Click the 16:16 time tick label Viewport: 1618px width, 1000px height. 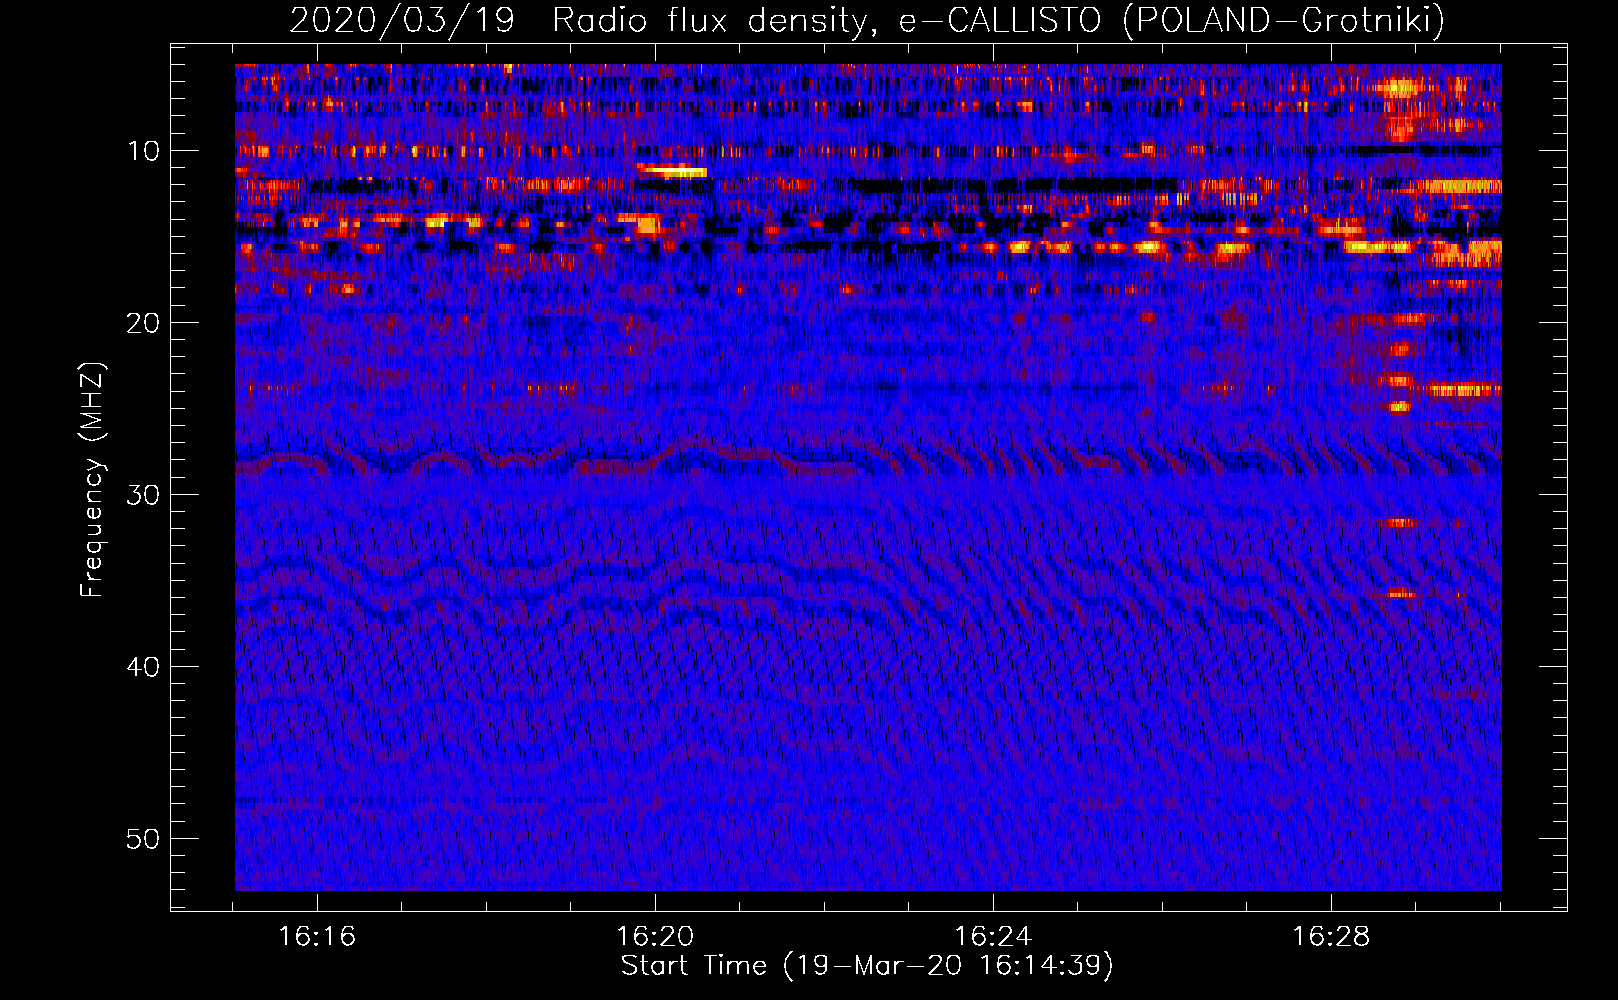[317, 937]
